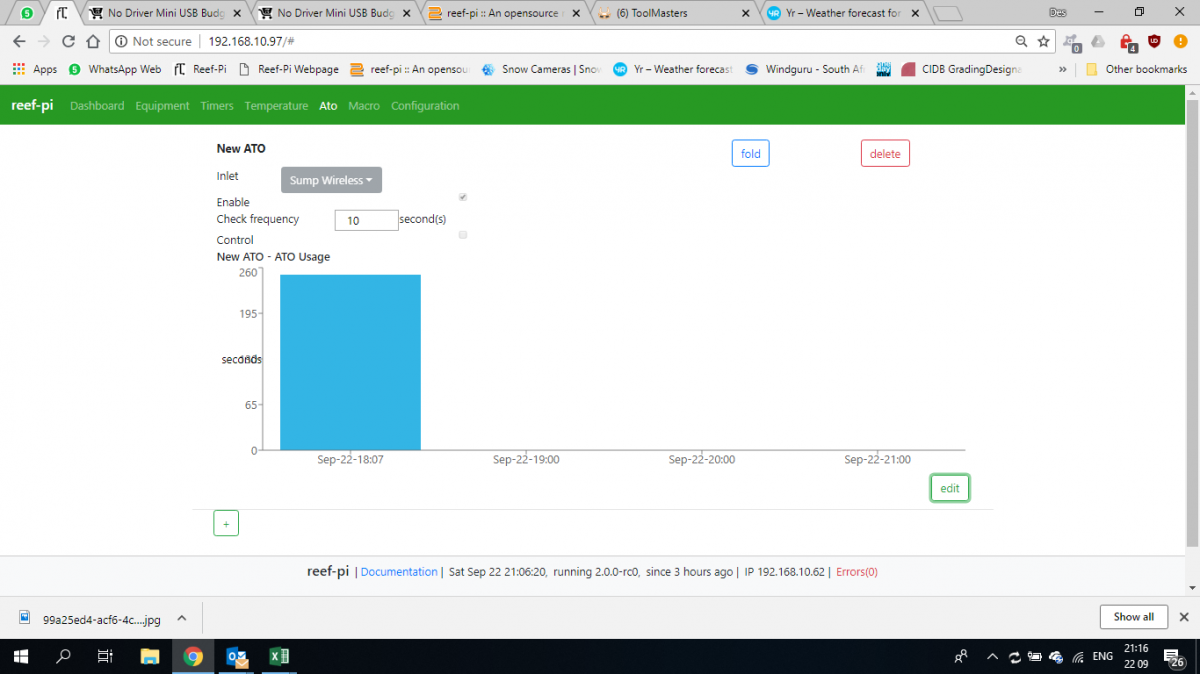Open the downloaded 99a25ed4 jpg file
The height and width of the screenshot is (674, 1200).
pos(90,618)
